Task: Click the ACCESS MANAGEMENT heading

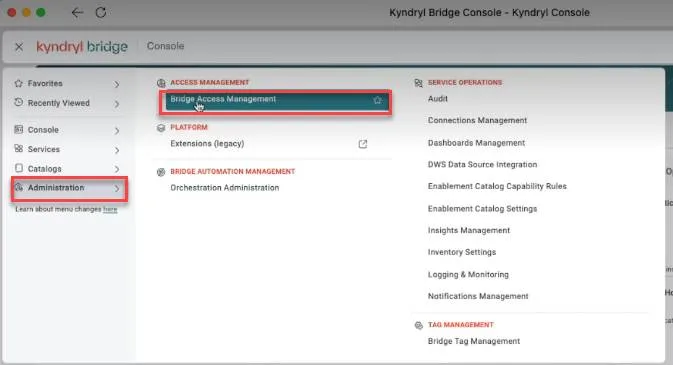Action: [209, 82]
